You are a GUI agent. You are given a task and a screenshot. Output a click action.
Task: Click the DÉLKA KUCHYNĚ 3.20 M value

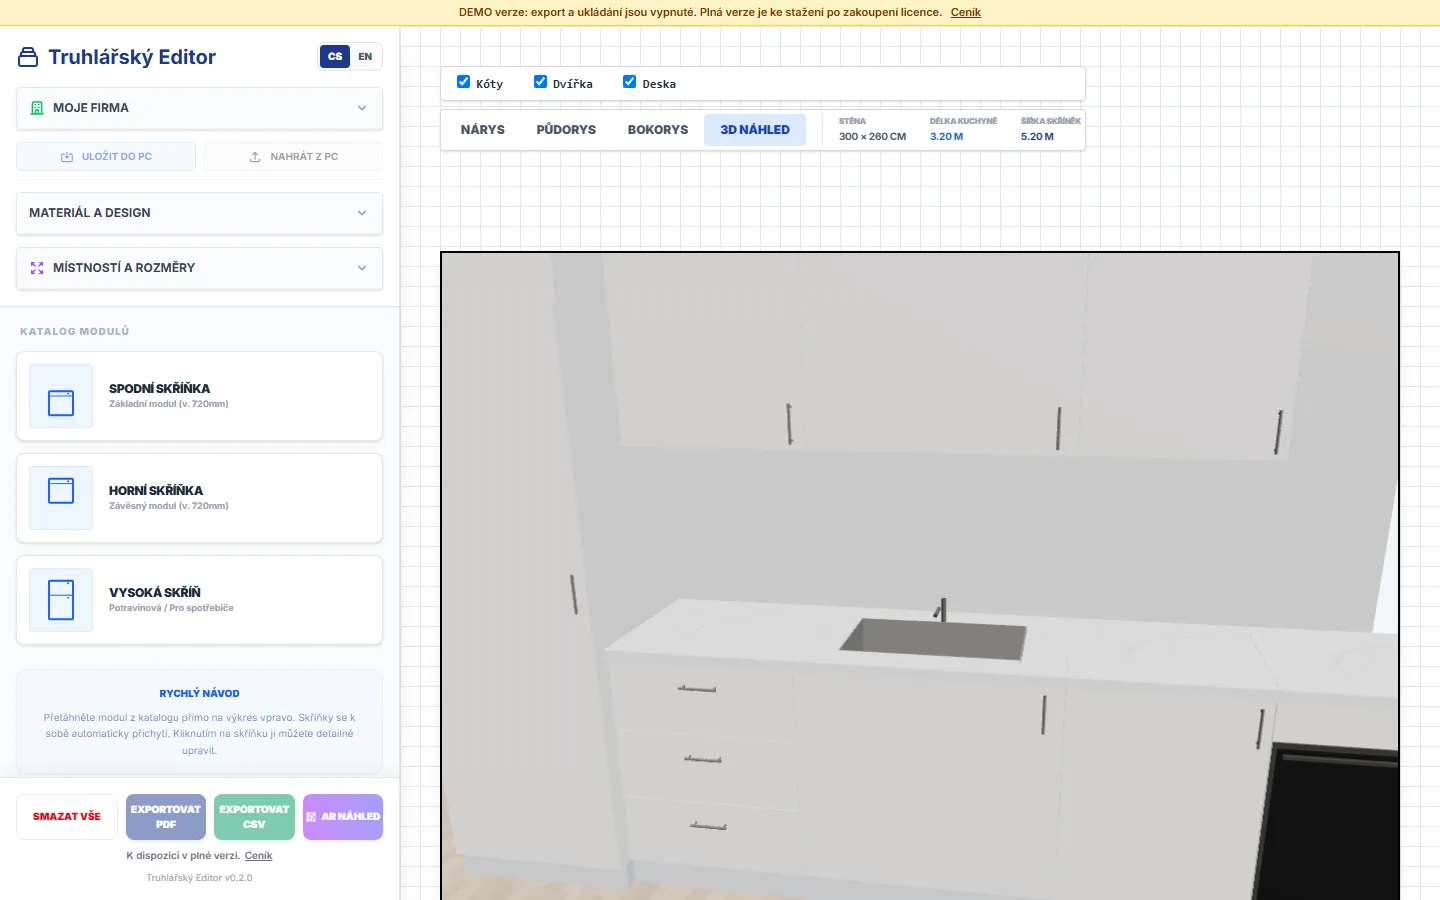click(947, 137)
